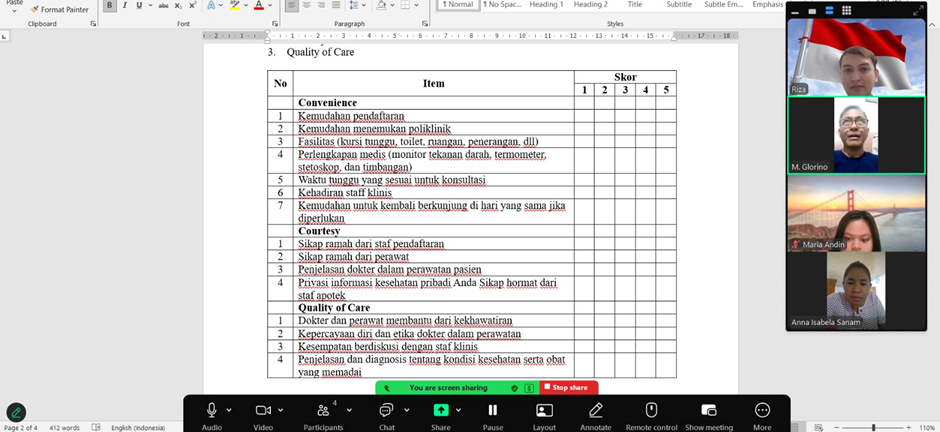Open the Zoom Chat window
The width and height of the screenshot is (940, 432).
(386, 410)
